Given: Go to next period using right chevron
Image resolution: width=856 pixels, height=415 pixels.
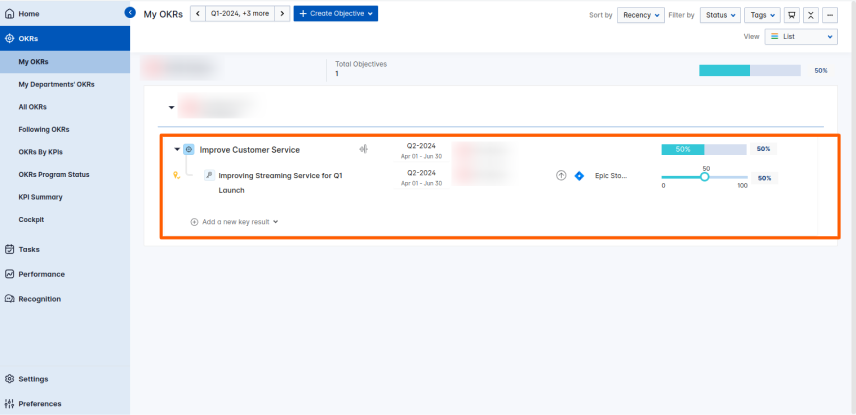Looking at the screenshot, I should (282, 14).
